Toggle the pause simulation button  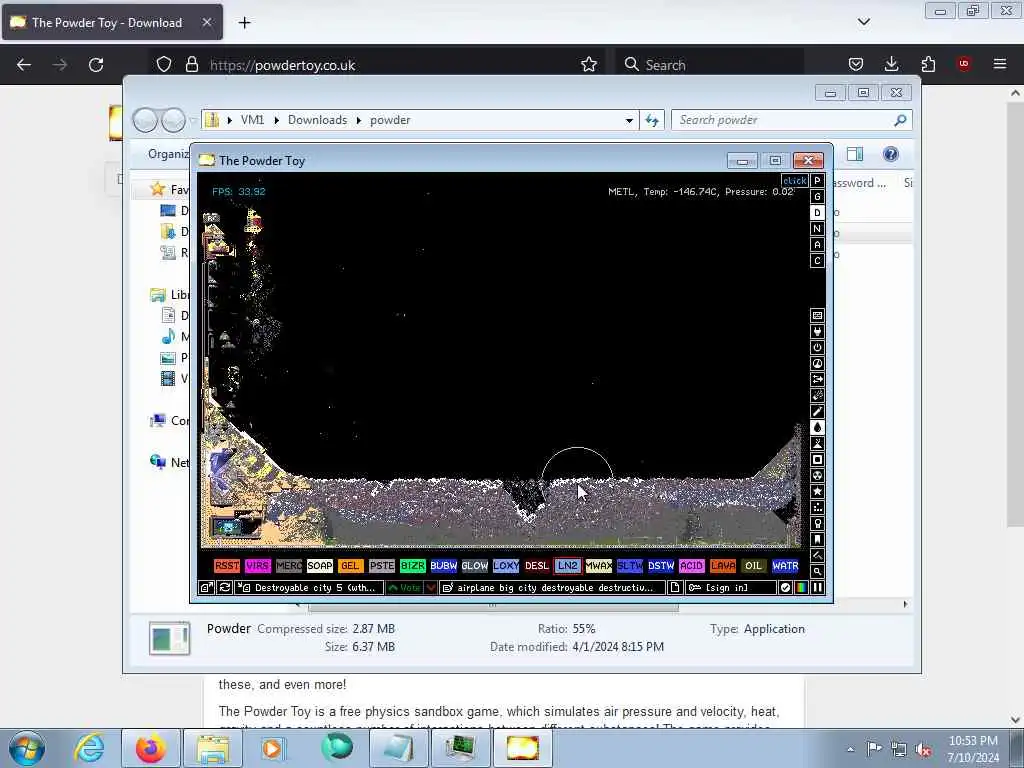[x=817, y=588]
